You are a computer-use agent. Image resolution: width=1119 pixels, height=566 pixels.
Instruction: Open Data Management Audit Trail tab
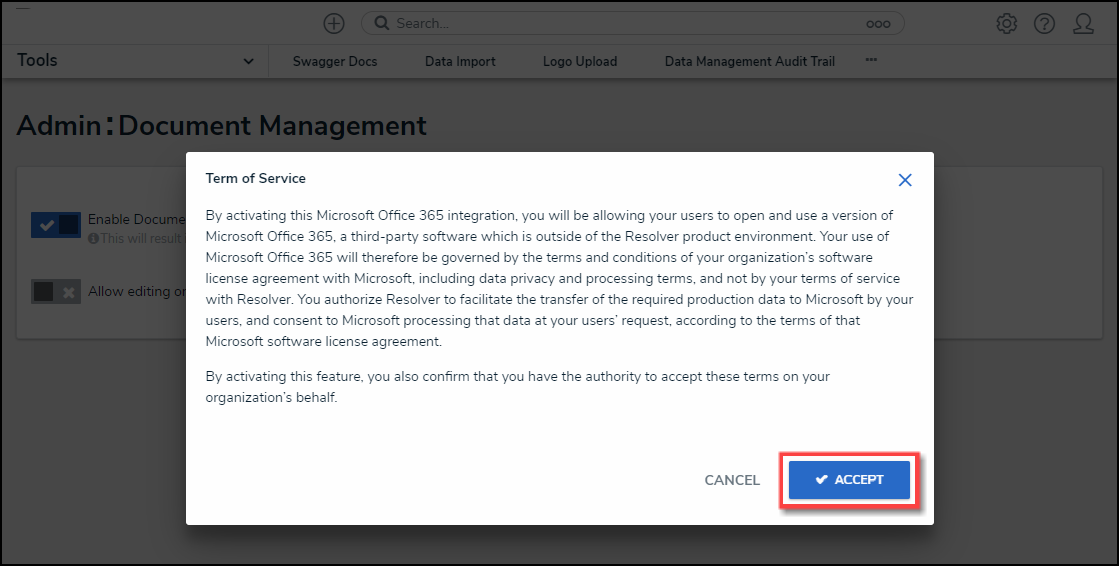click(749, 61)
